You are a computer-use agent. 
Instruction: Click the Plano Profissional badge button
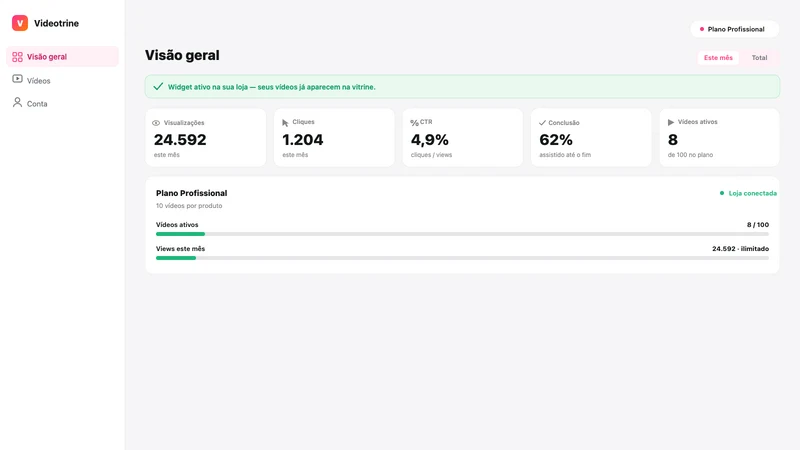pyautogui.click(x=735, y=29)
